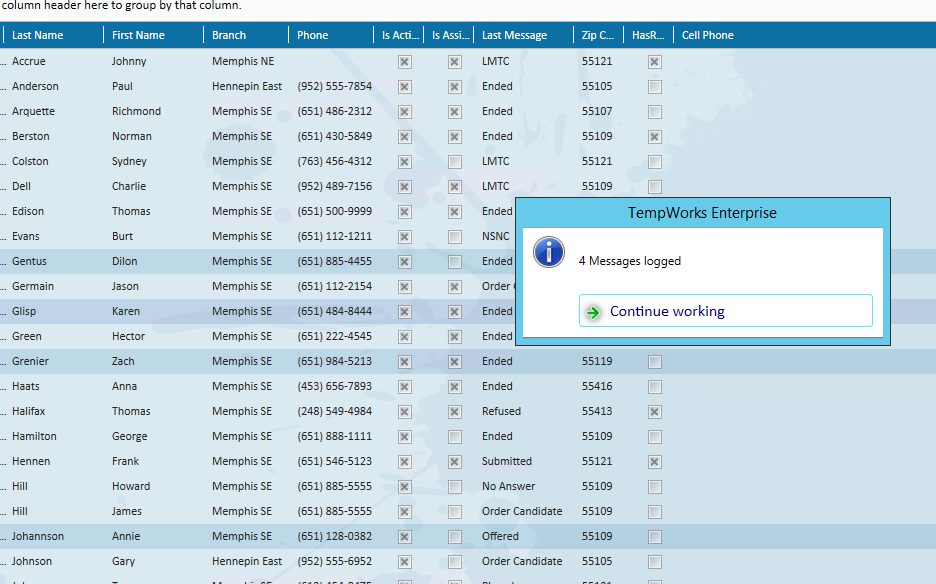
Task: Click zip code '55107'
Action: click(x=597, y=111)
